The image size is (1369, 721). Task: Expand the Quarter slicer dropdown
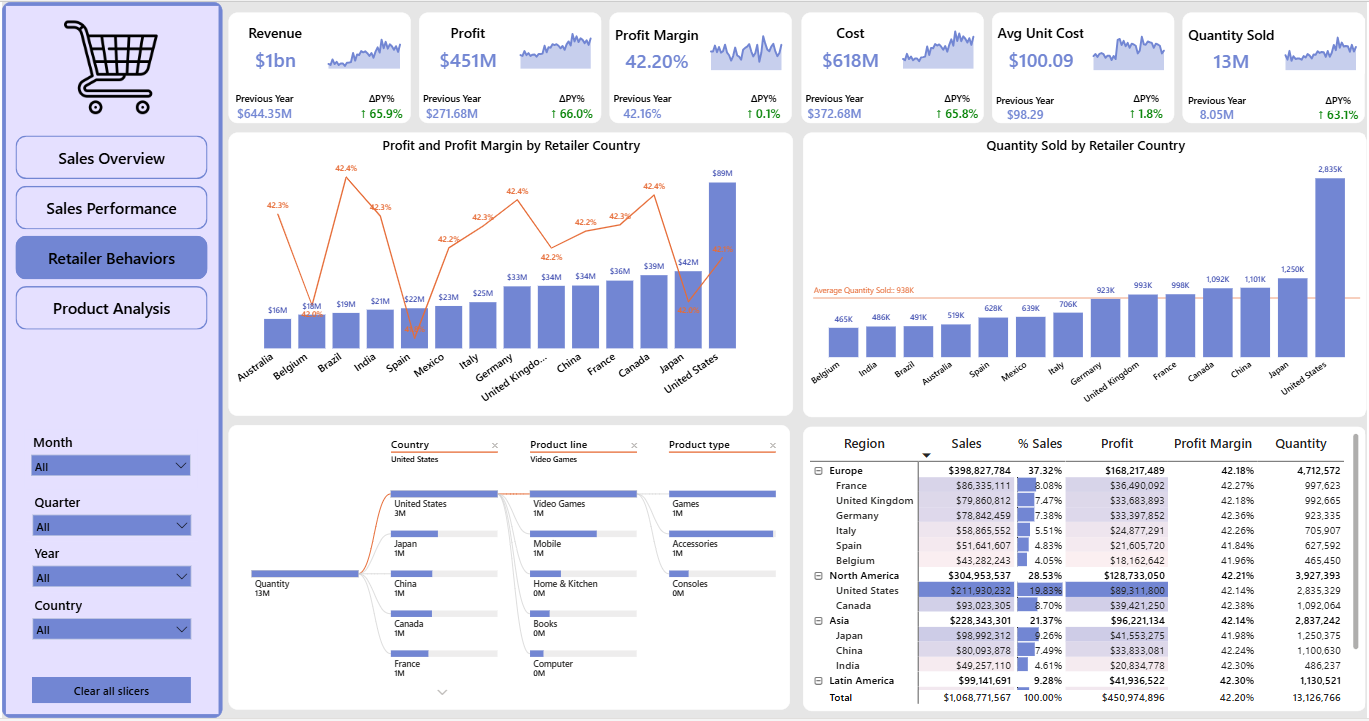point(111,526)
